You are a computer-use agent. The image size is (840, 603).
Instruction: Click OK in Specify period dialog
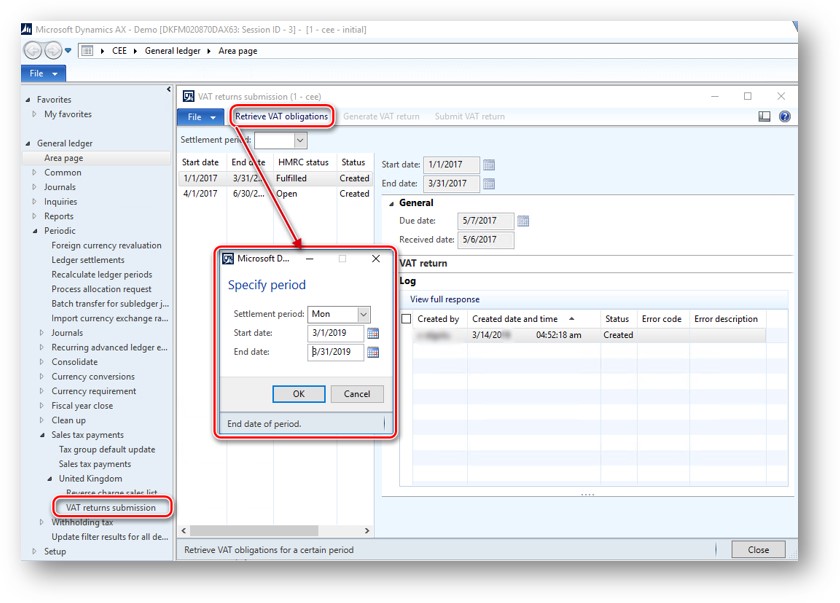tap(298, 394)
